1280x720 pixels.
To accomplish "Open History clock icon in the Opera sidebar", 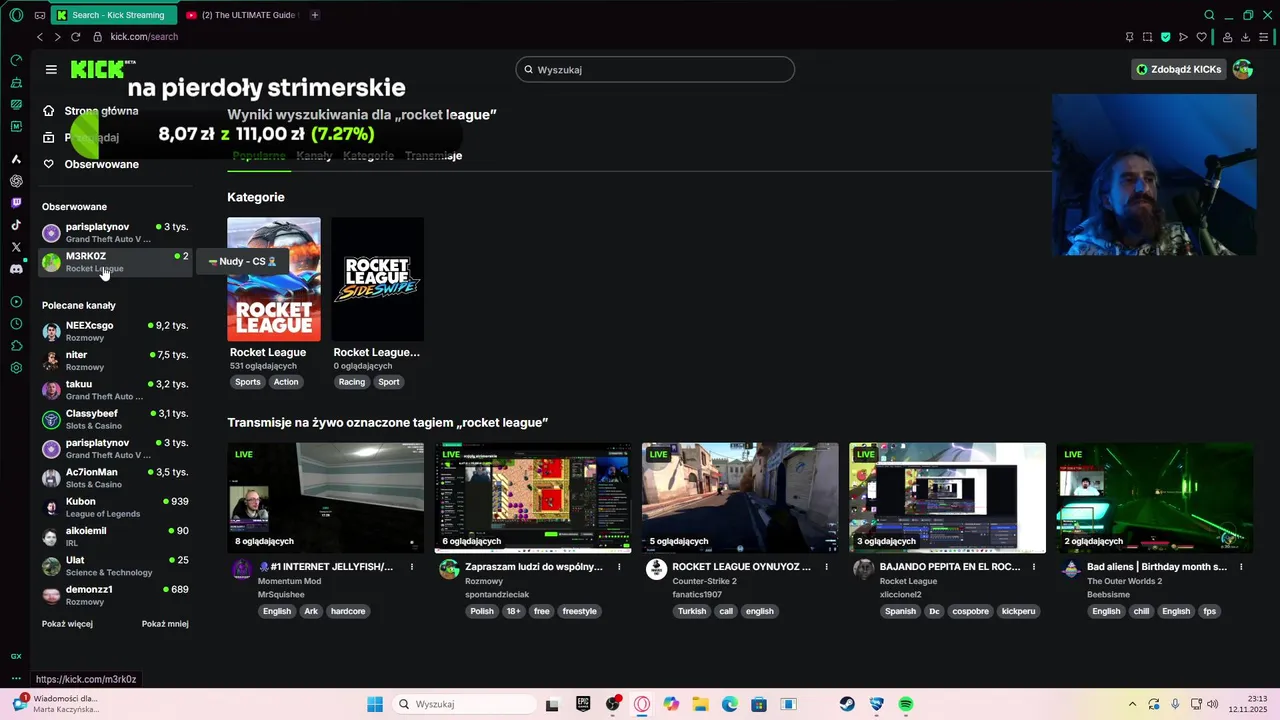I will (x=16, y=324).
